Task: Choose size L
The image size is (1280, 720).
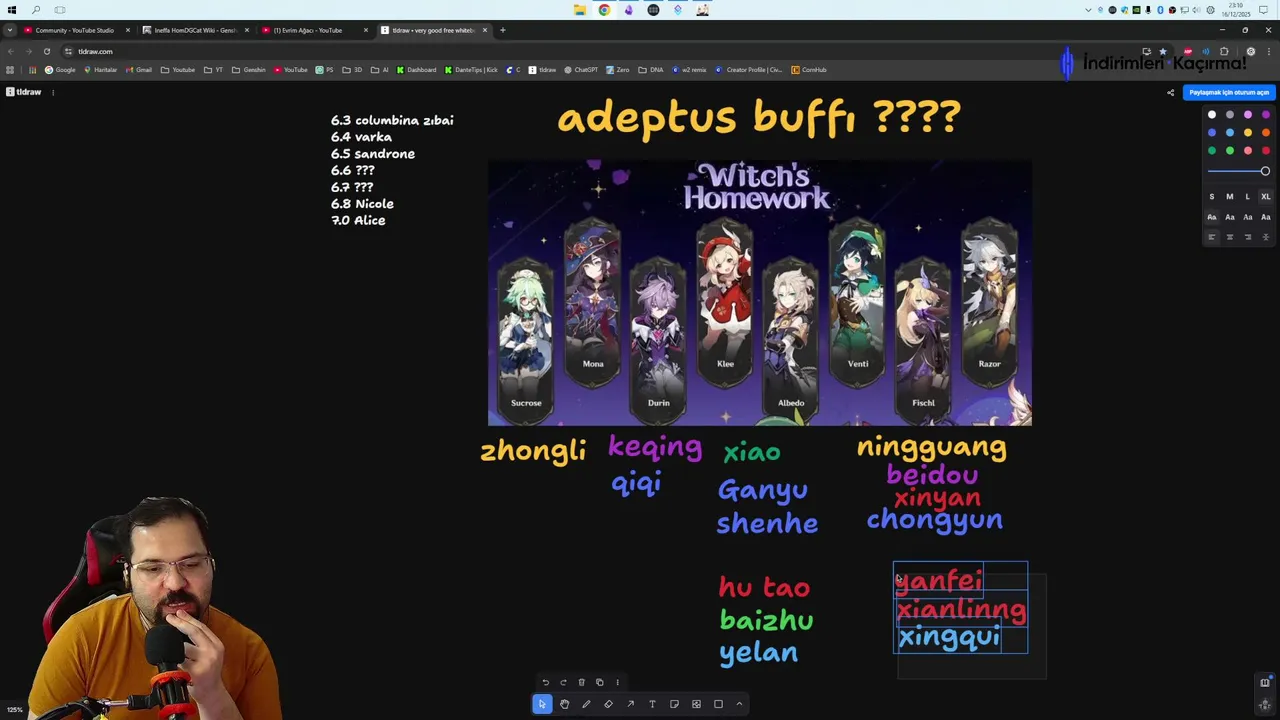Action: (1247, 197)
